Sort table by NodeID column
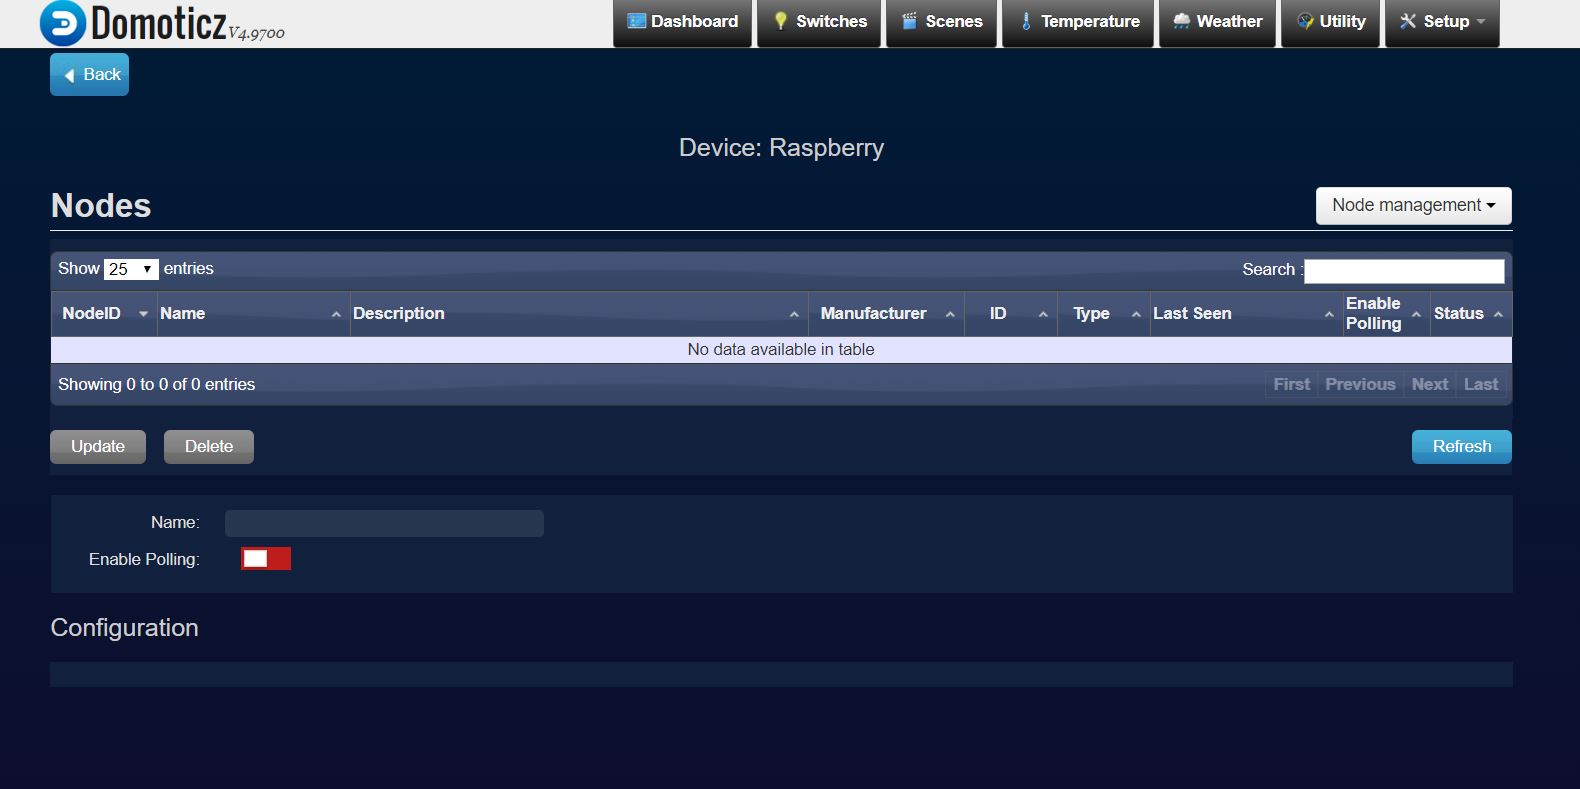 [x=104, y=314]
